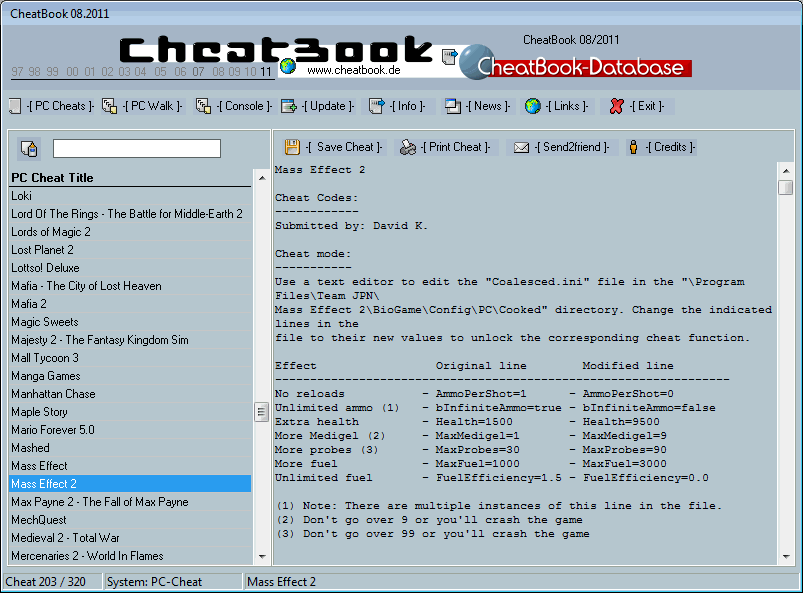Click the Credits label
This screenshot has height=593, width=803.
point(670,147)
